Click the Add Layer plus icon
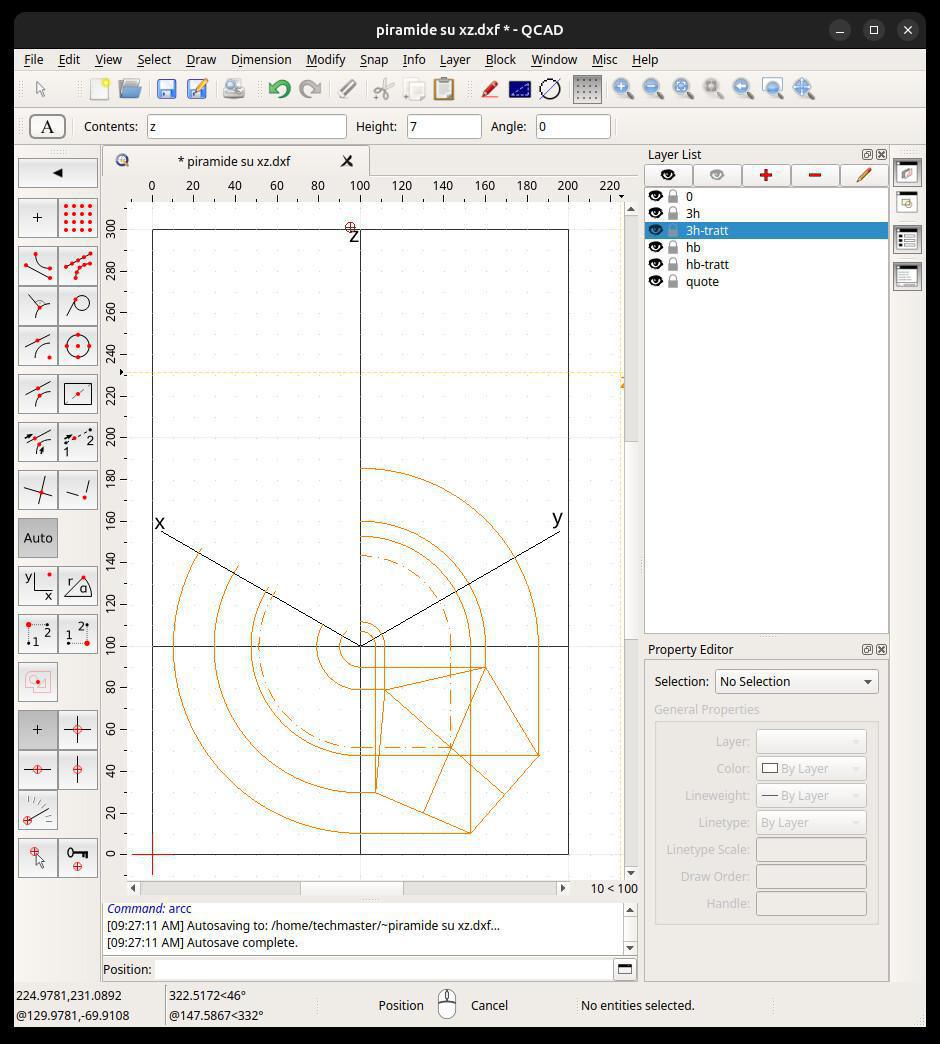This screenshot has width=940, height=1044. [765, 175]
